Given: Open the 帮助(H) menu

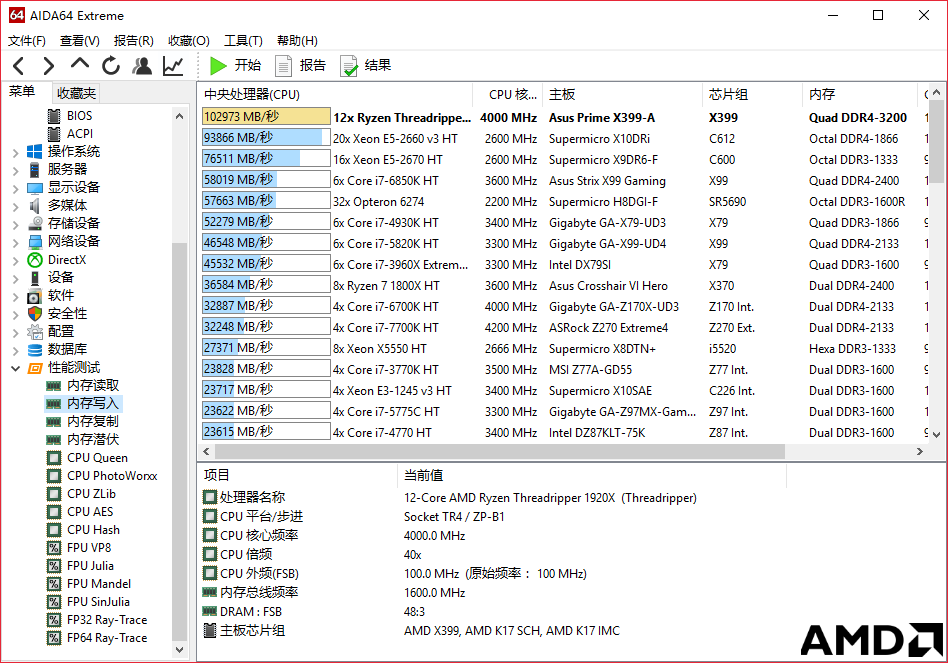Looking at the screenshot, I should [x=297, y=40].
